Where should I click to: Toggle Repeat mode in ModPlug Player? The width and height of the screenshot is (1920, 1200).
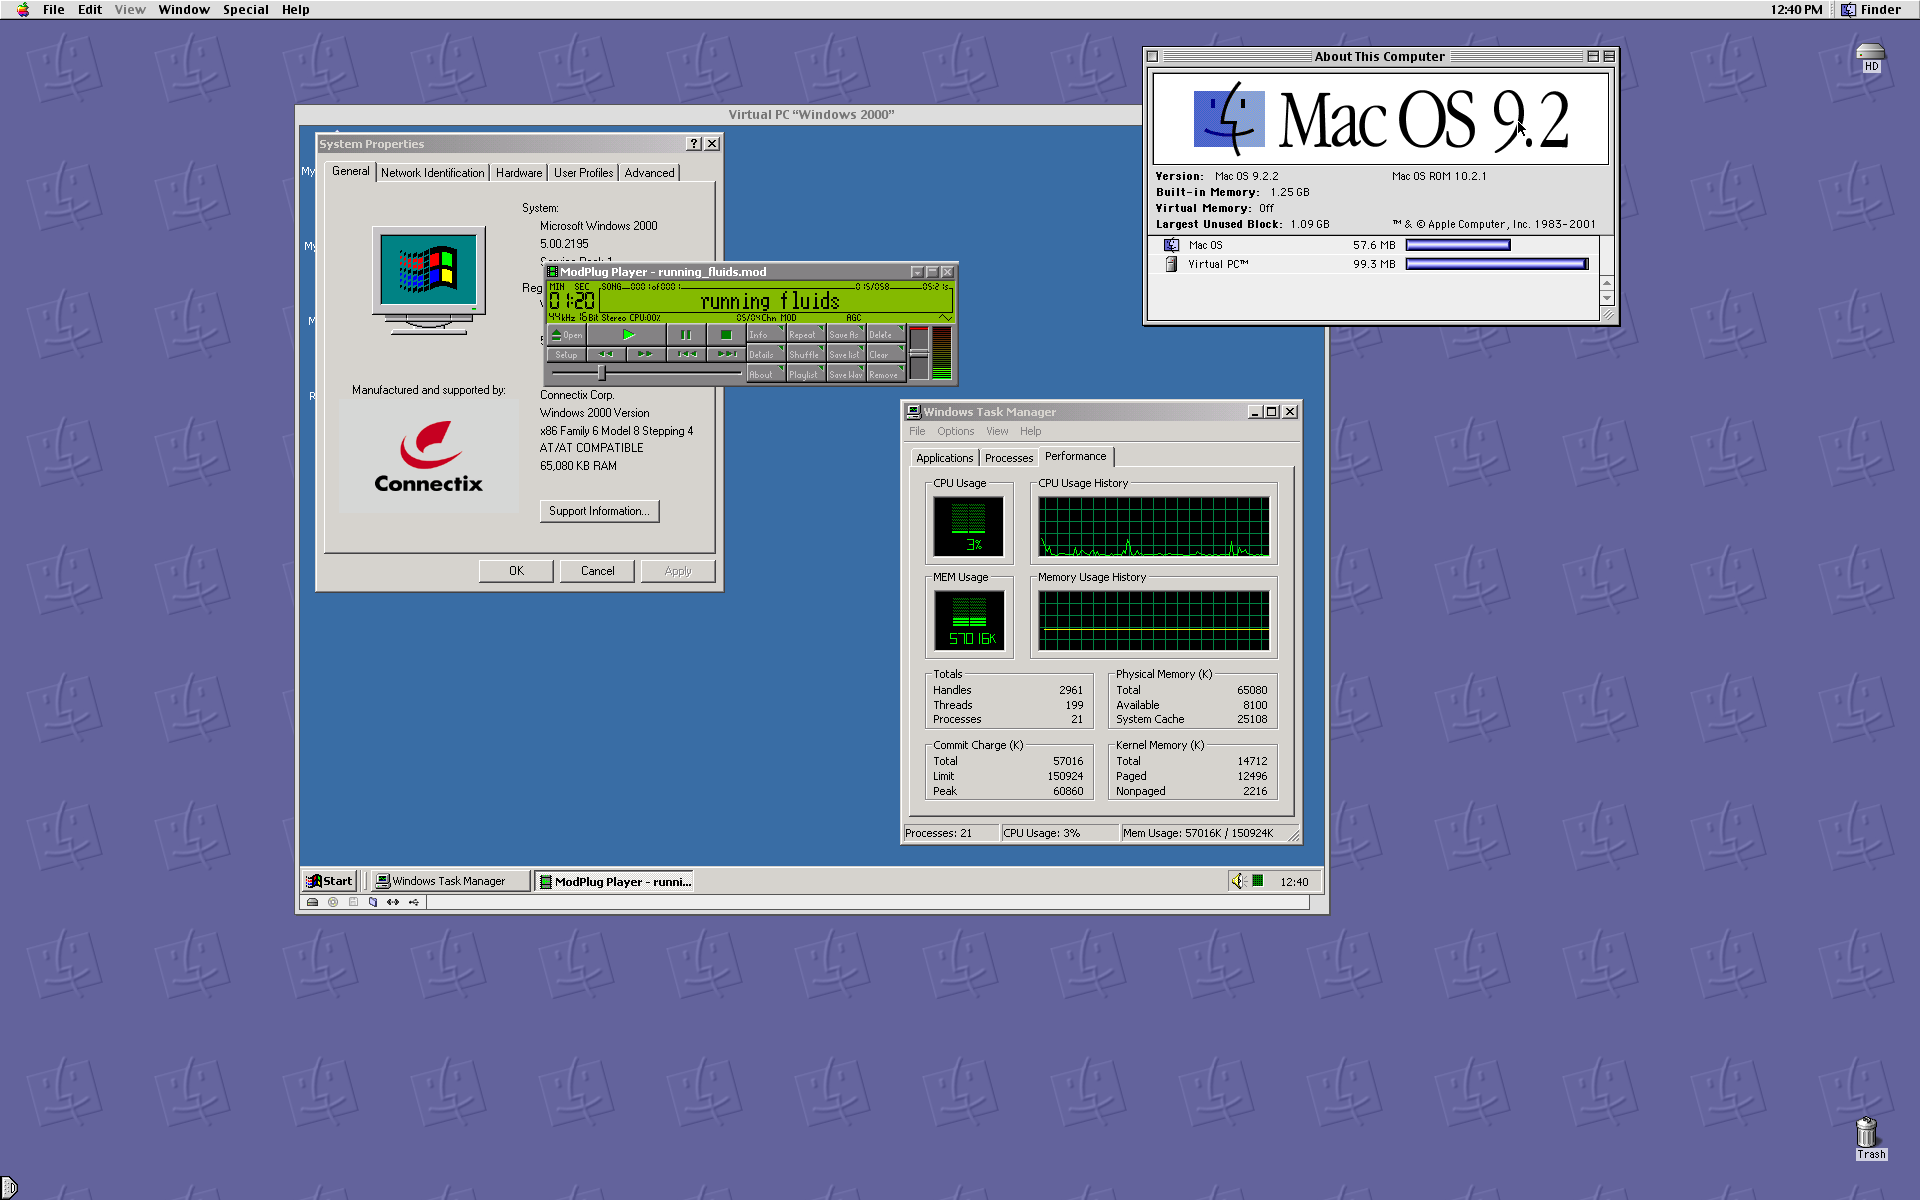coord(803,335)
